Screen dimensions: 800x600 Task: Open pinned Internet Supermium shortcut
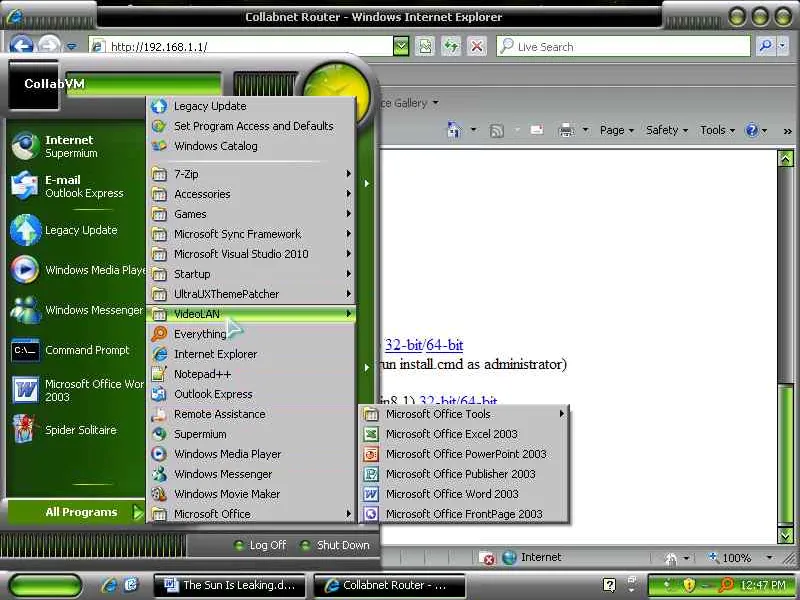(77, 146)
